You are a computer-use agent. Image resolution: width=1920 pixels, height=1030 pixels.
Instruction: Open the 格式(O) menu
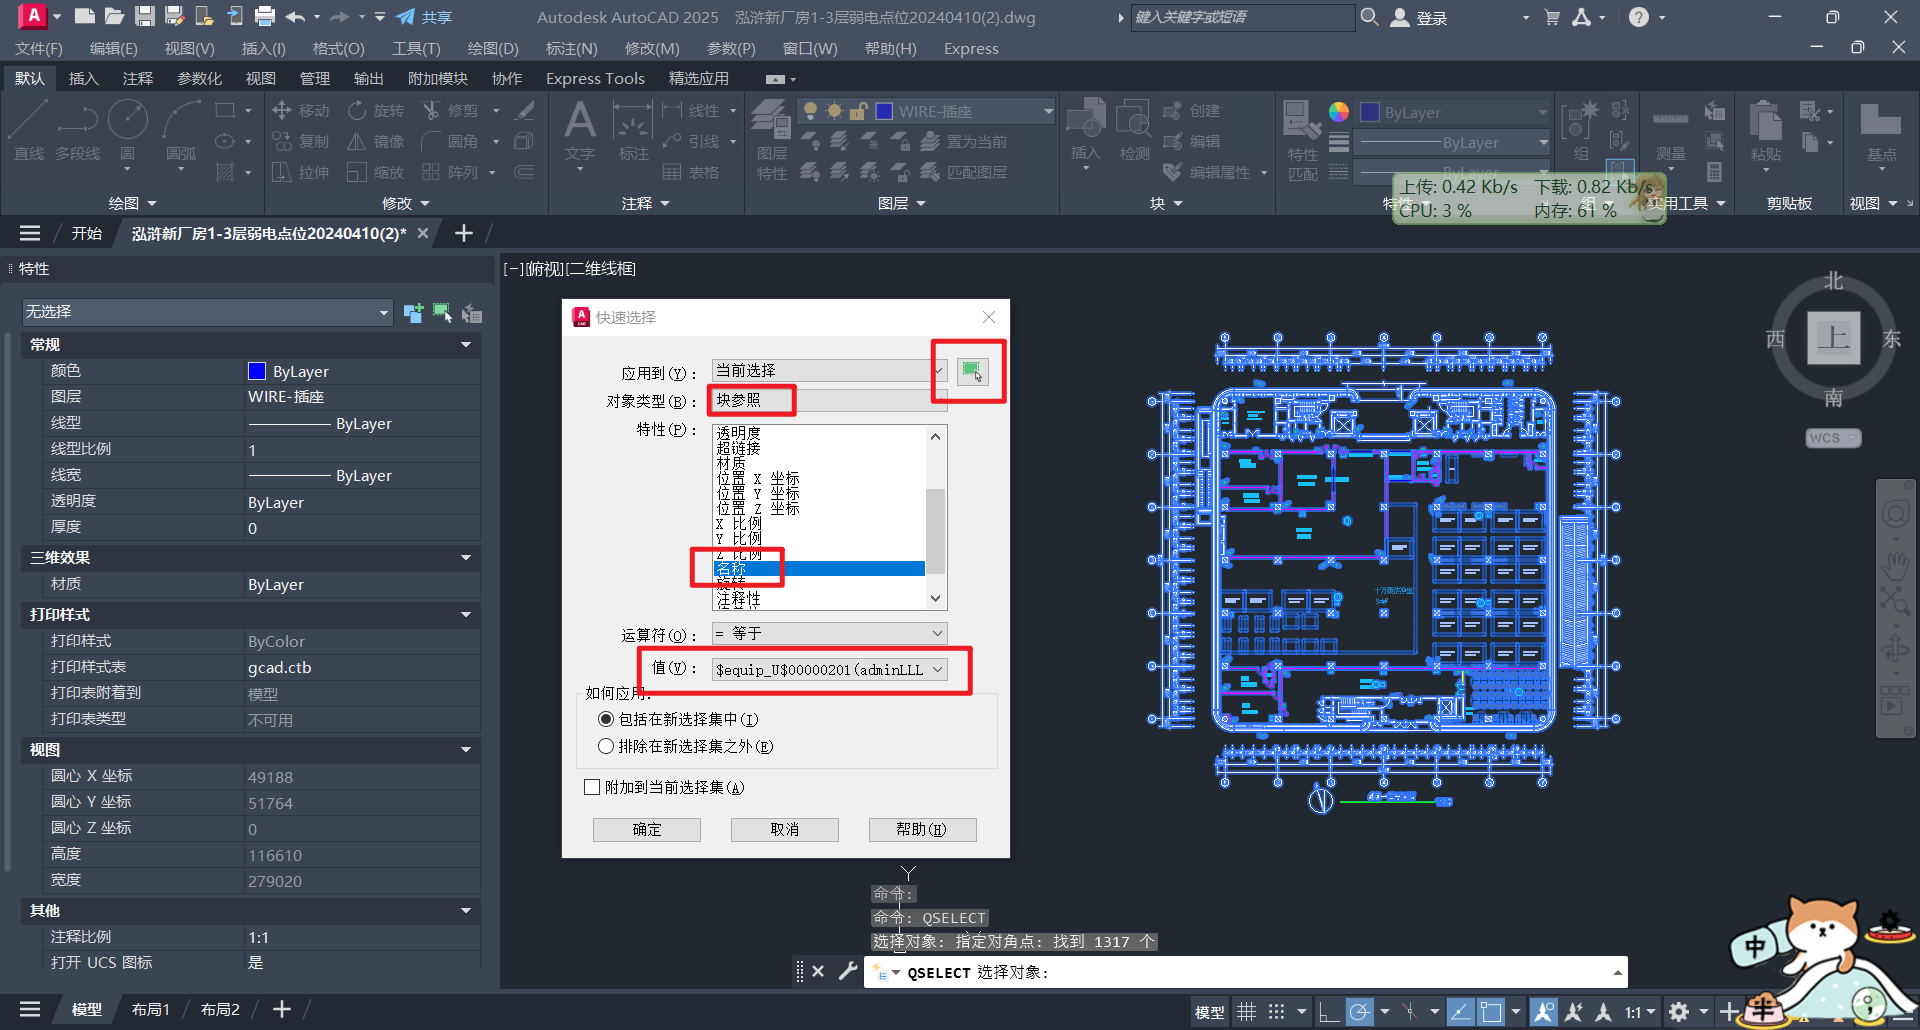(338, 48)
